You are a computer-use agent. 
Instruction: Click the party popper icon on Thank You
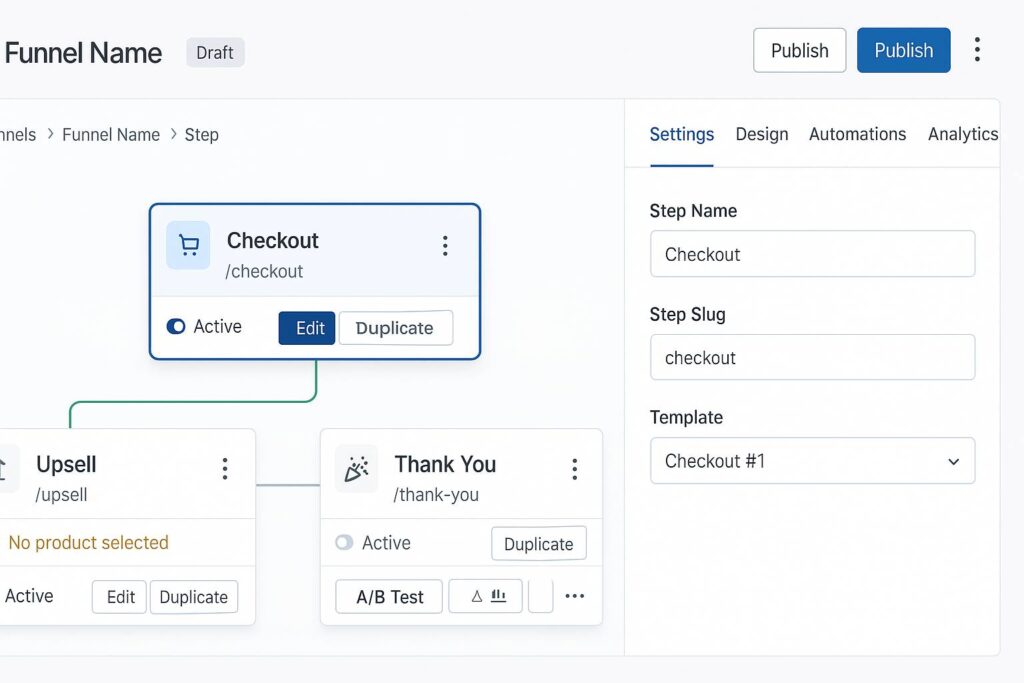point(356,469)
